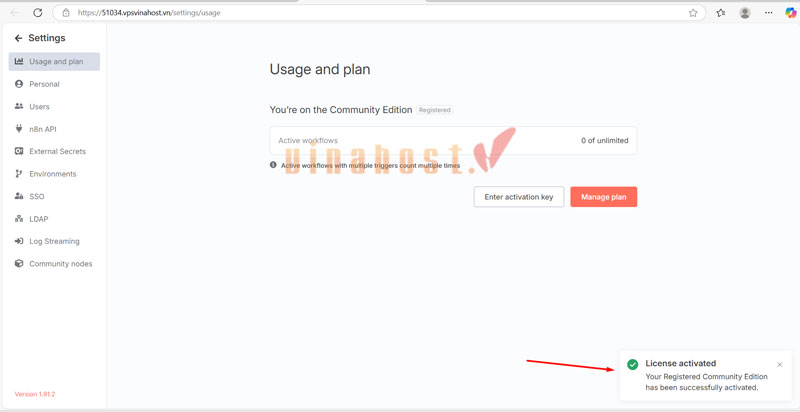Viewport: 800px width, 412px height.
Task: Select the External Secrets vault icon
Action: 19,151
